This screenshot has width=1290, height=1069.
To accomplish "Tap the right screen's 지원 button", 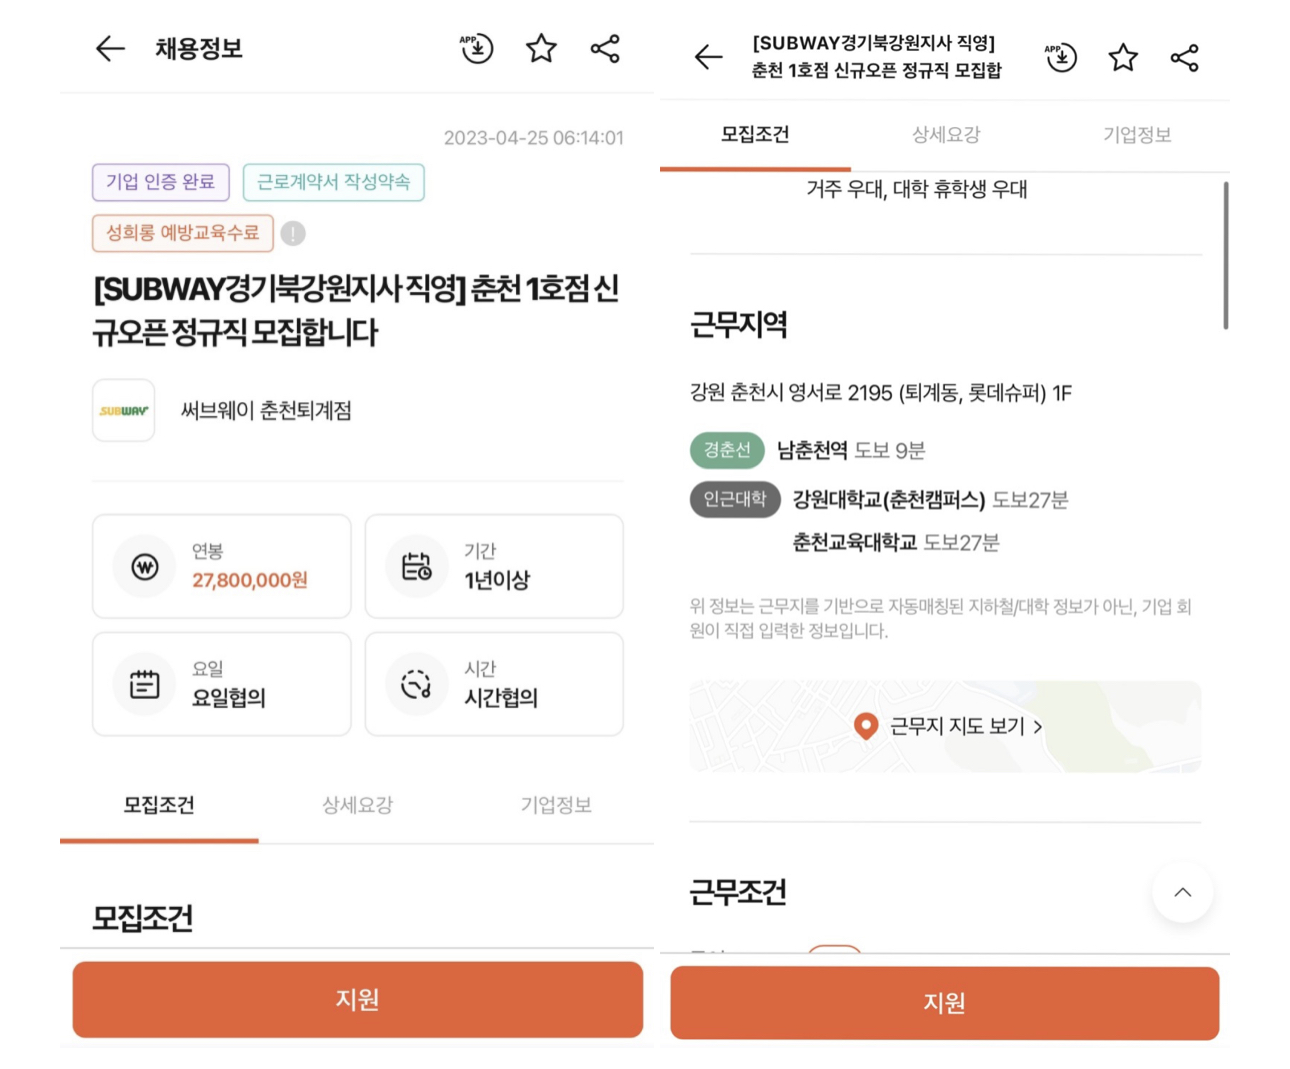I will 945,1003.
